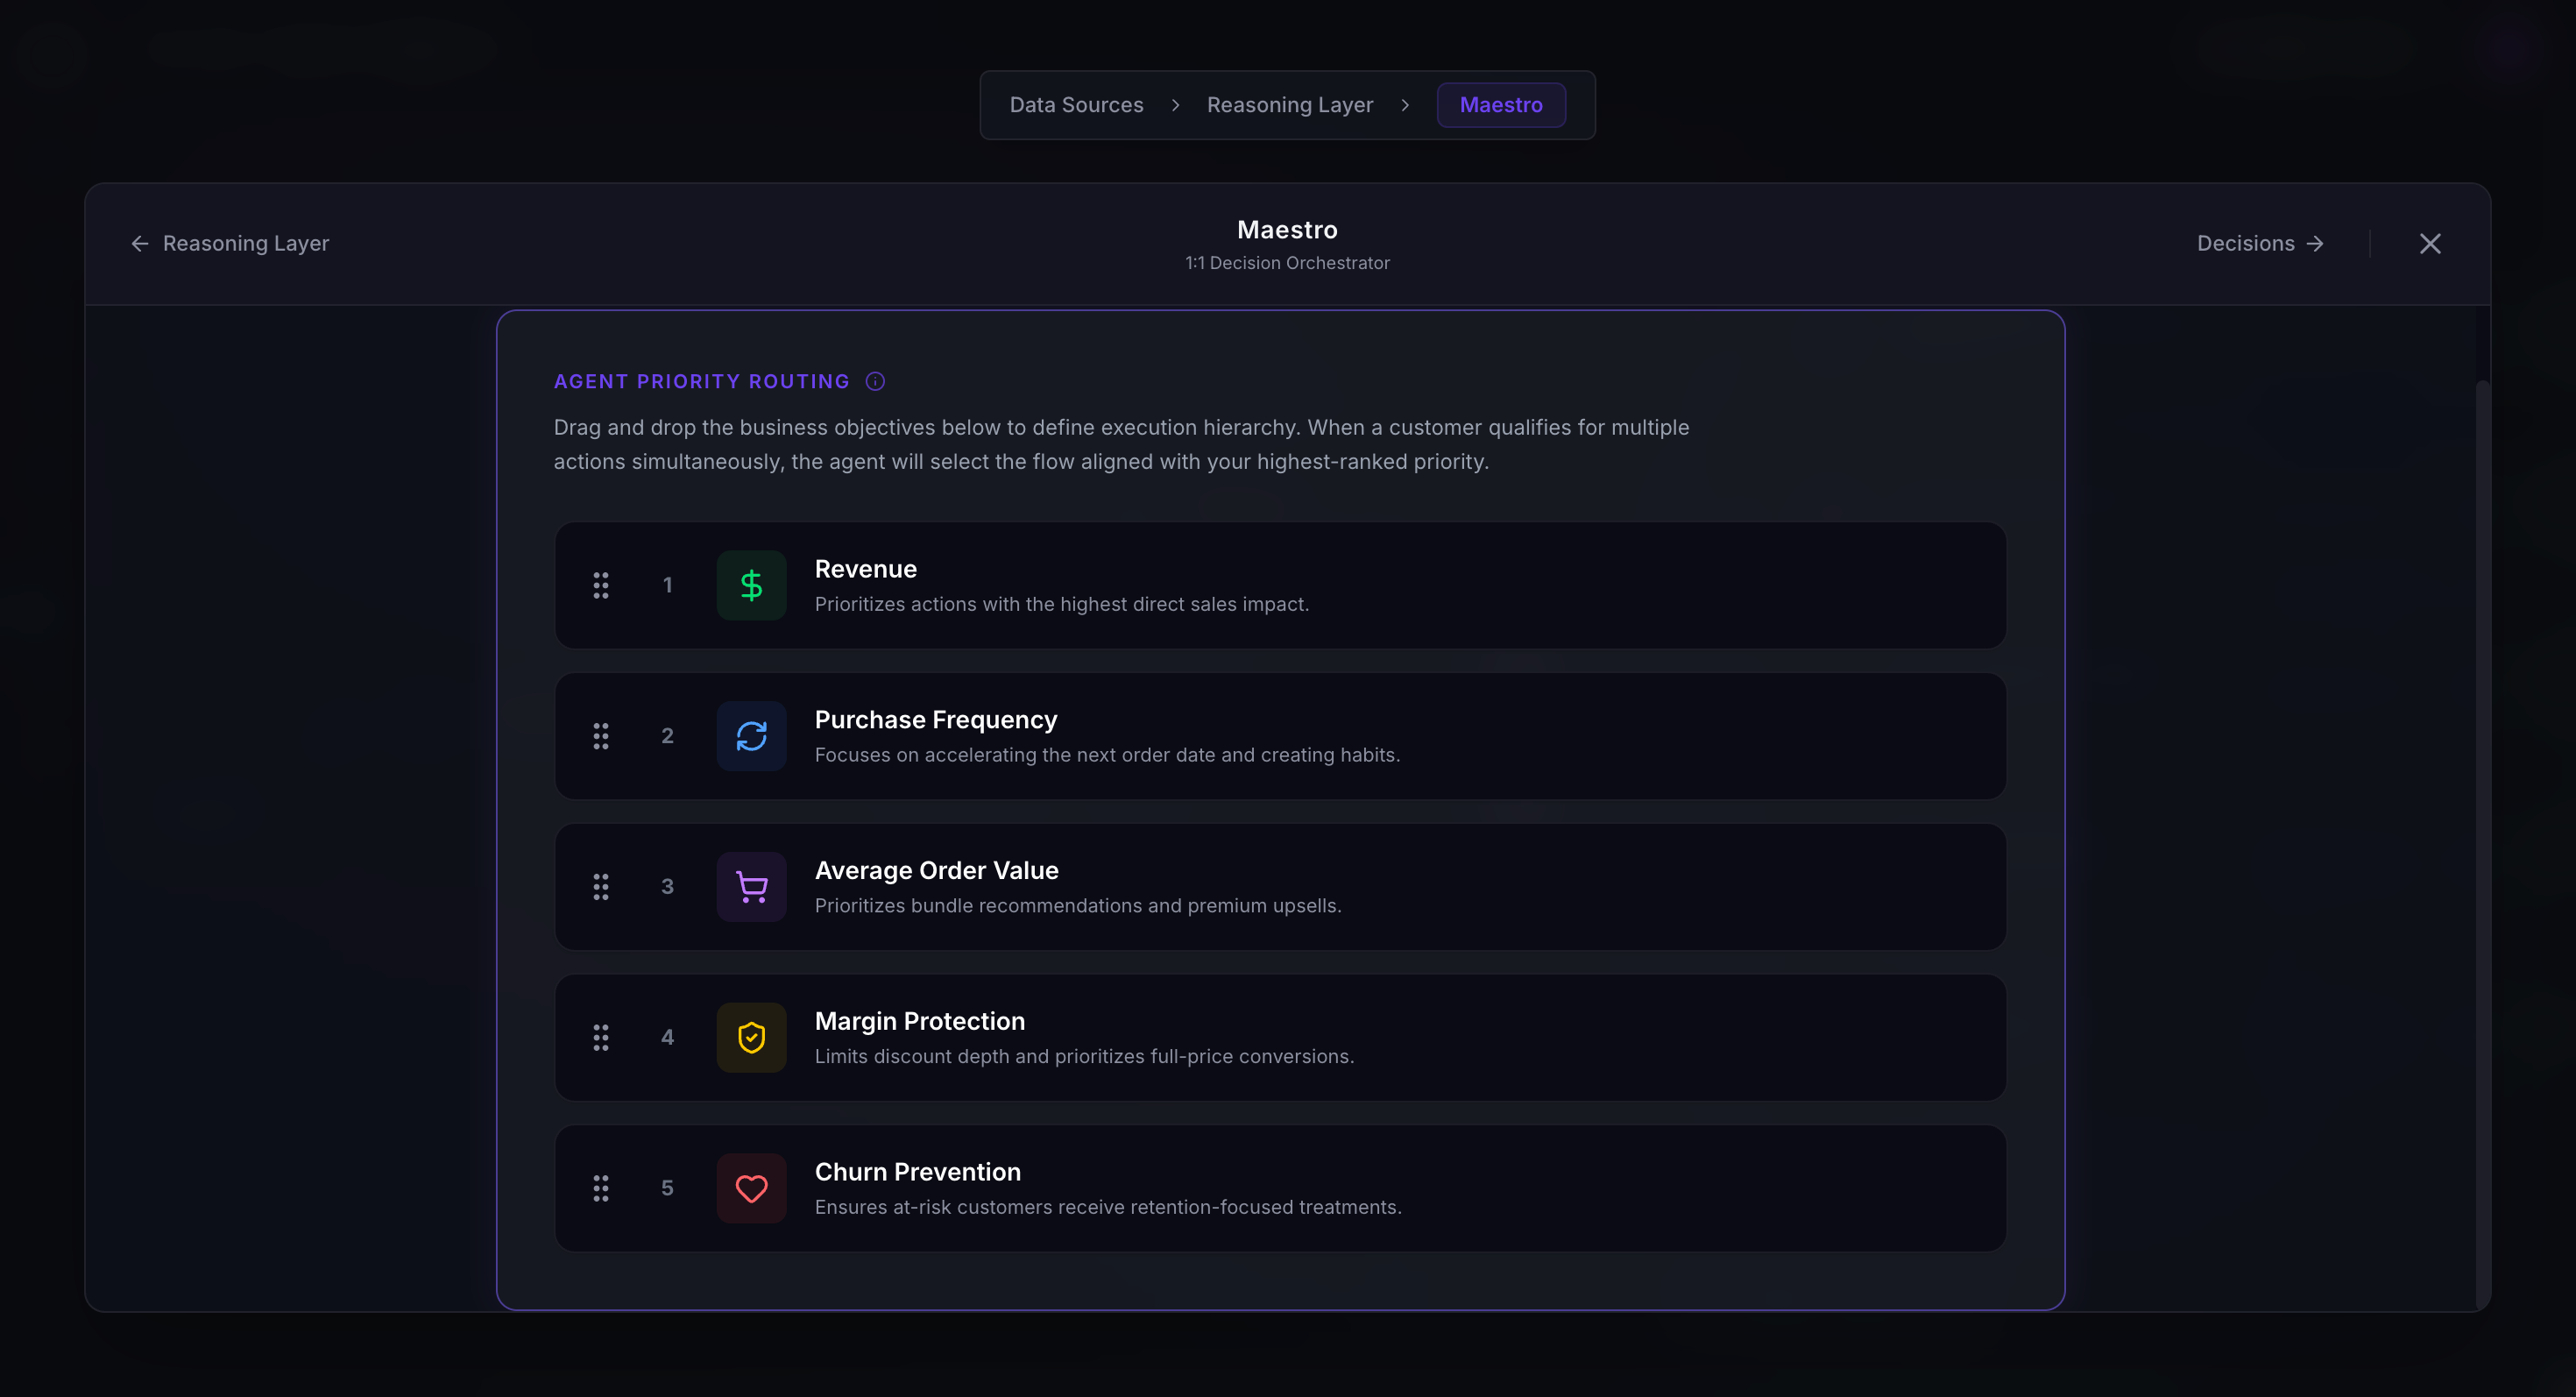This screenshot has height=1397, width=2576.
Task: Click the Churn Prevention heart icon
Action: tap(751, 1188)
